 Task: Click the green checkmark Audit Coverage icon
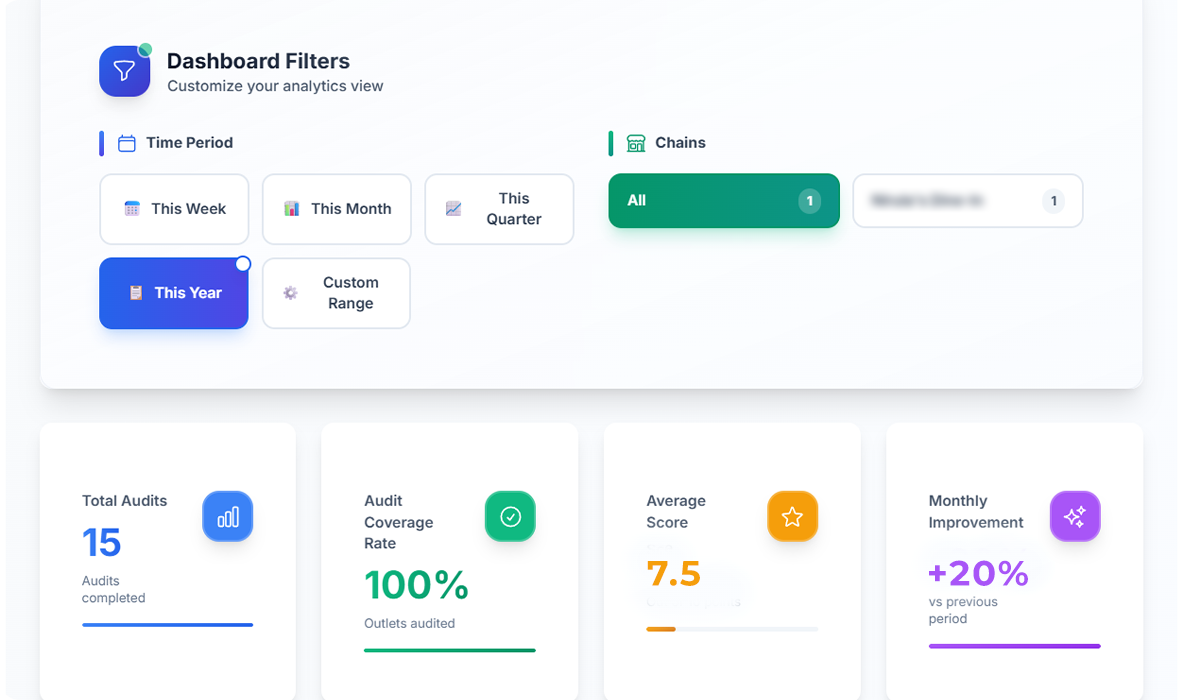coord(510,516)
